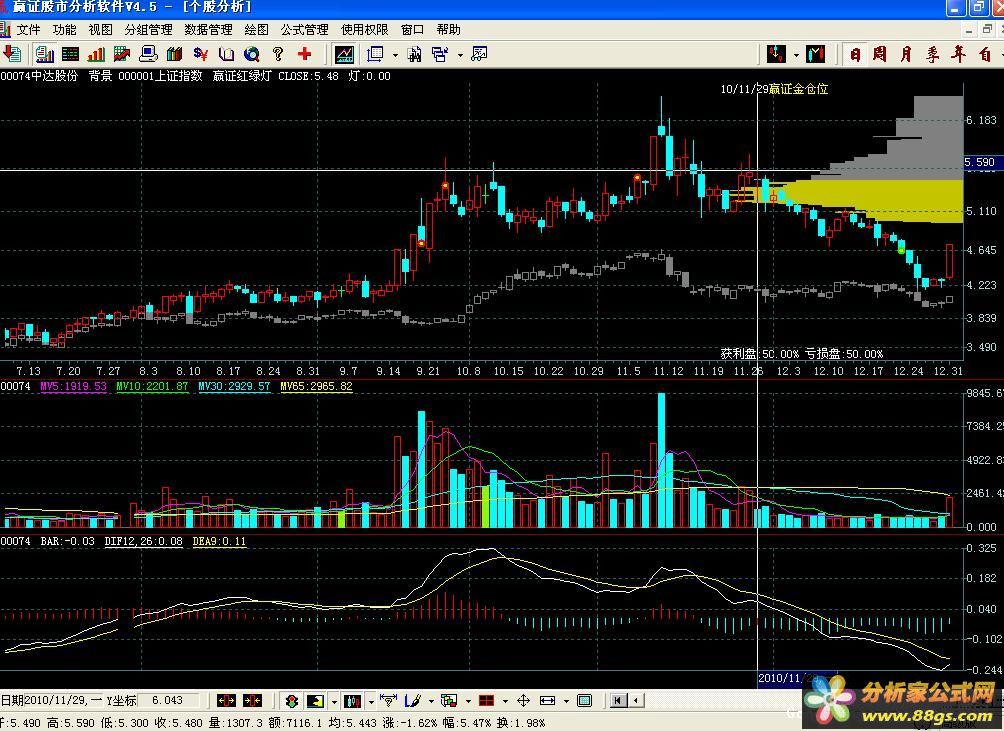Open dropdown next to pen drawing tool
This screenshot has width=1004, height=731.
(x=431, y=702)
